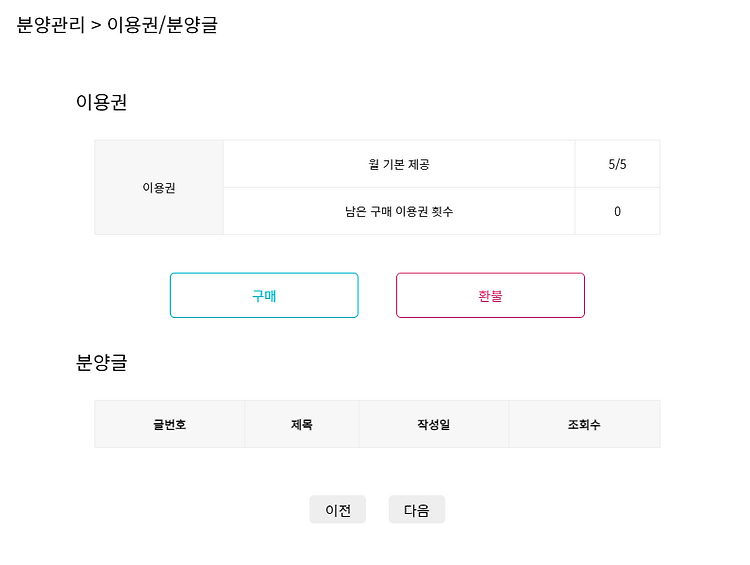Select the 조회수 column header

tap(584, 424)
